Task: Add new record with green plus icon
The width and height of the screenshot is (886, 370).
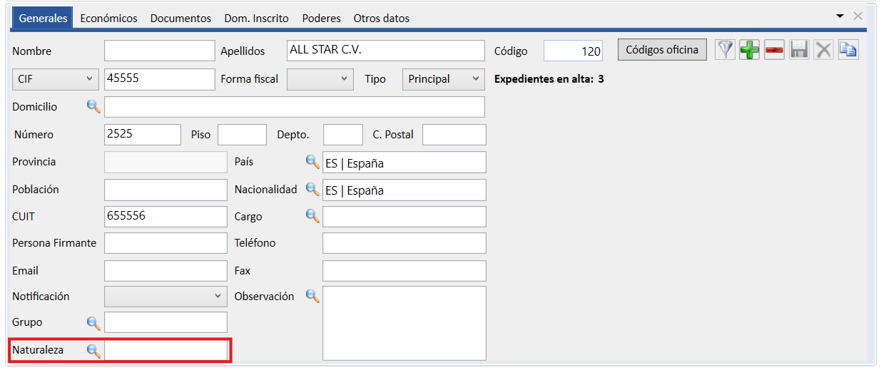Action: click(749, 50)
